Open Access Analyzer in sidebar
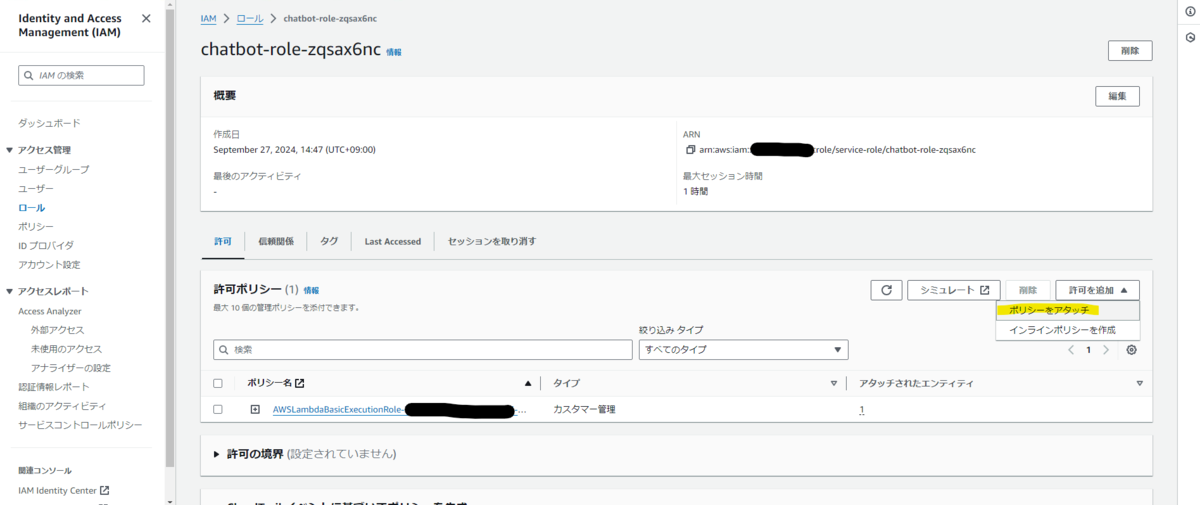 click(x=50, y=311)
